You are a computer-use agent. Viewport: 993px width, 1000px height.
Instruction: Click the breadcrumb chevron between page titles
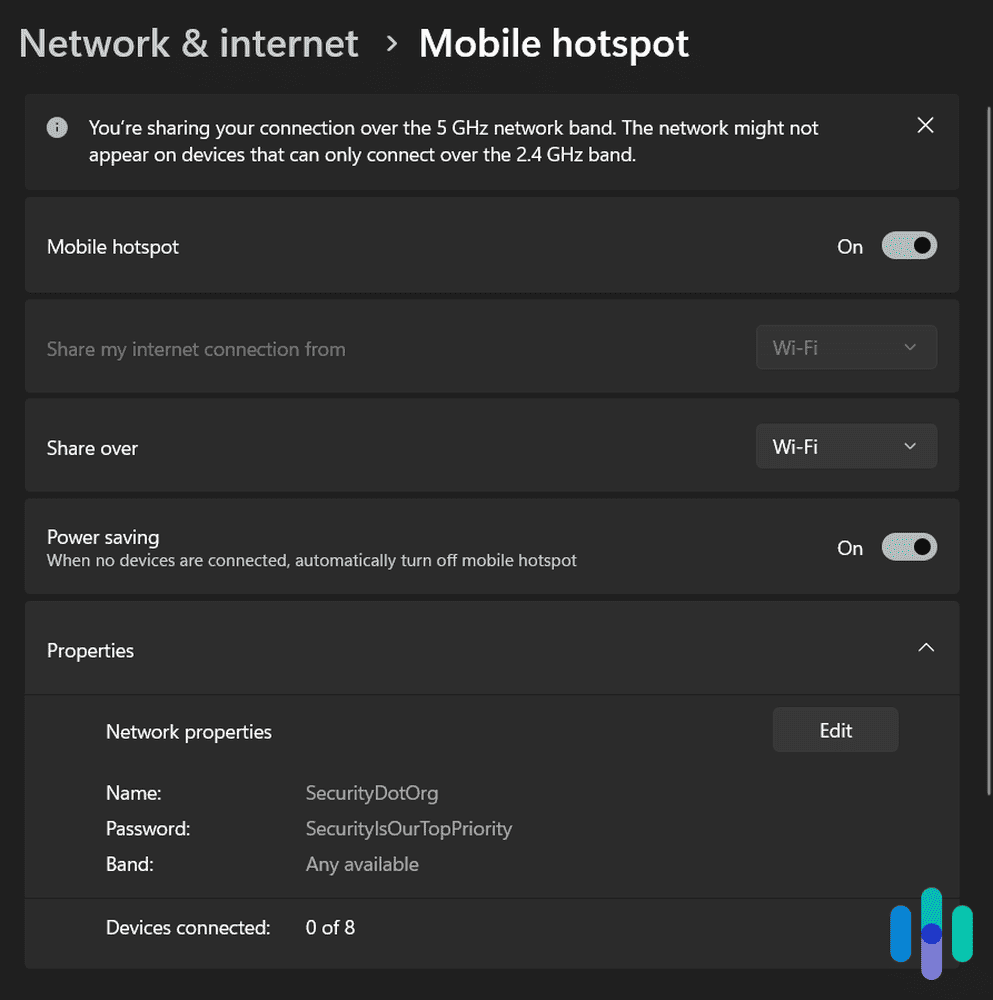(x=390, y=44)
